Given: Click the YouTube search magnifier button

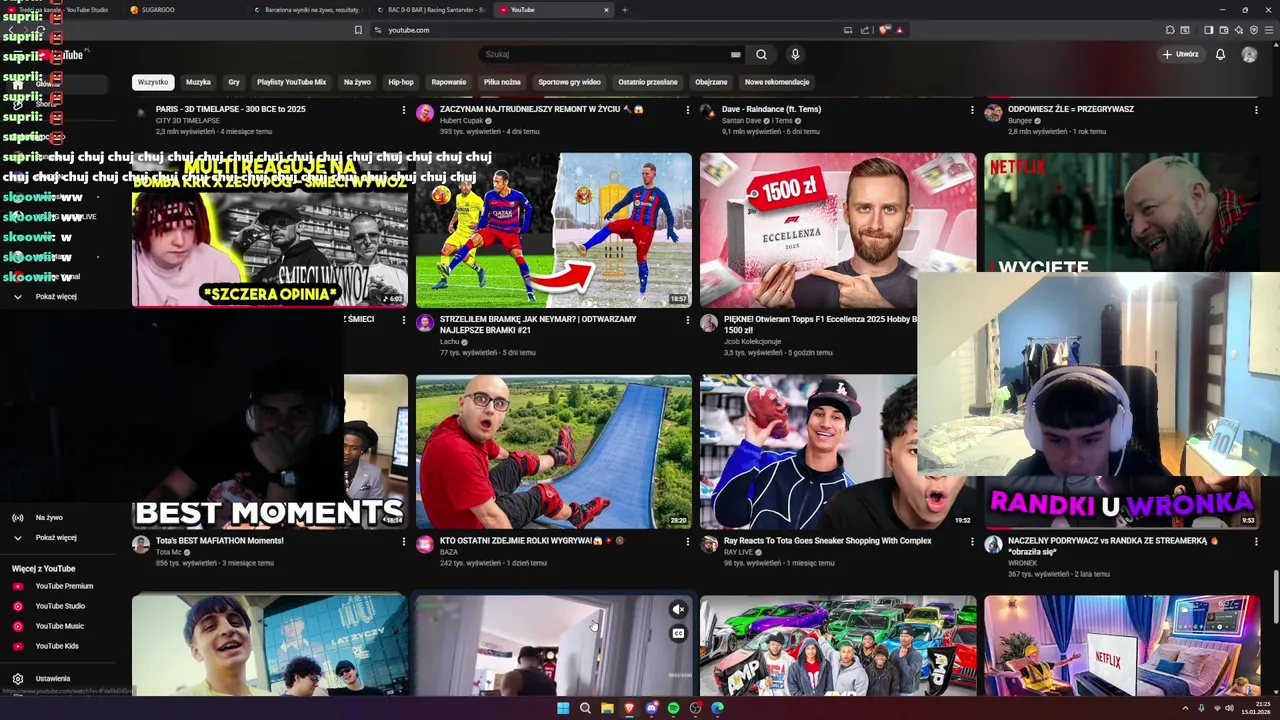Looking at the screenshot, I should (x=761, y=54).
